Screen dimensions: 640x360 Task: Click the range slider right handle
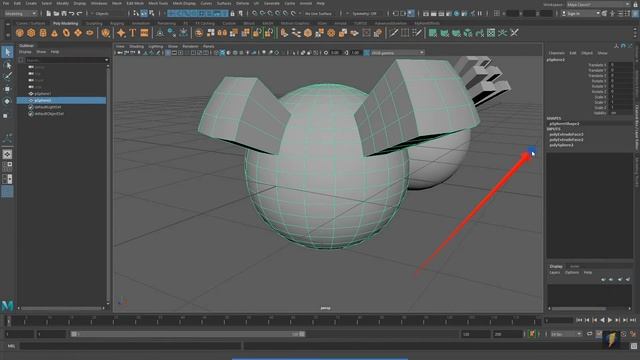tap(302, 334)
